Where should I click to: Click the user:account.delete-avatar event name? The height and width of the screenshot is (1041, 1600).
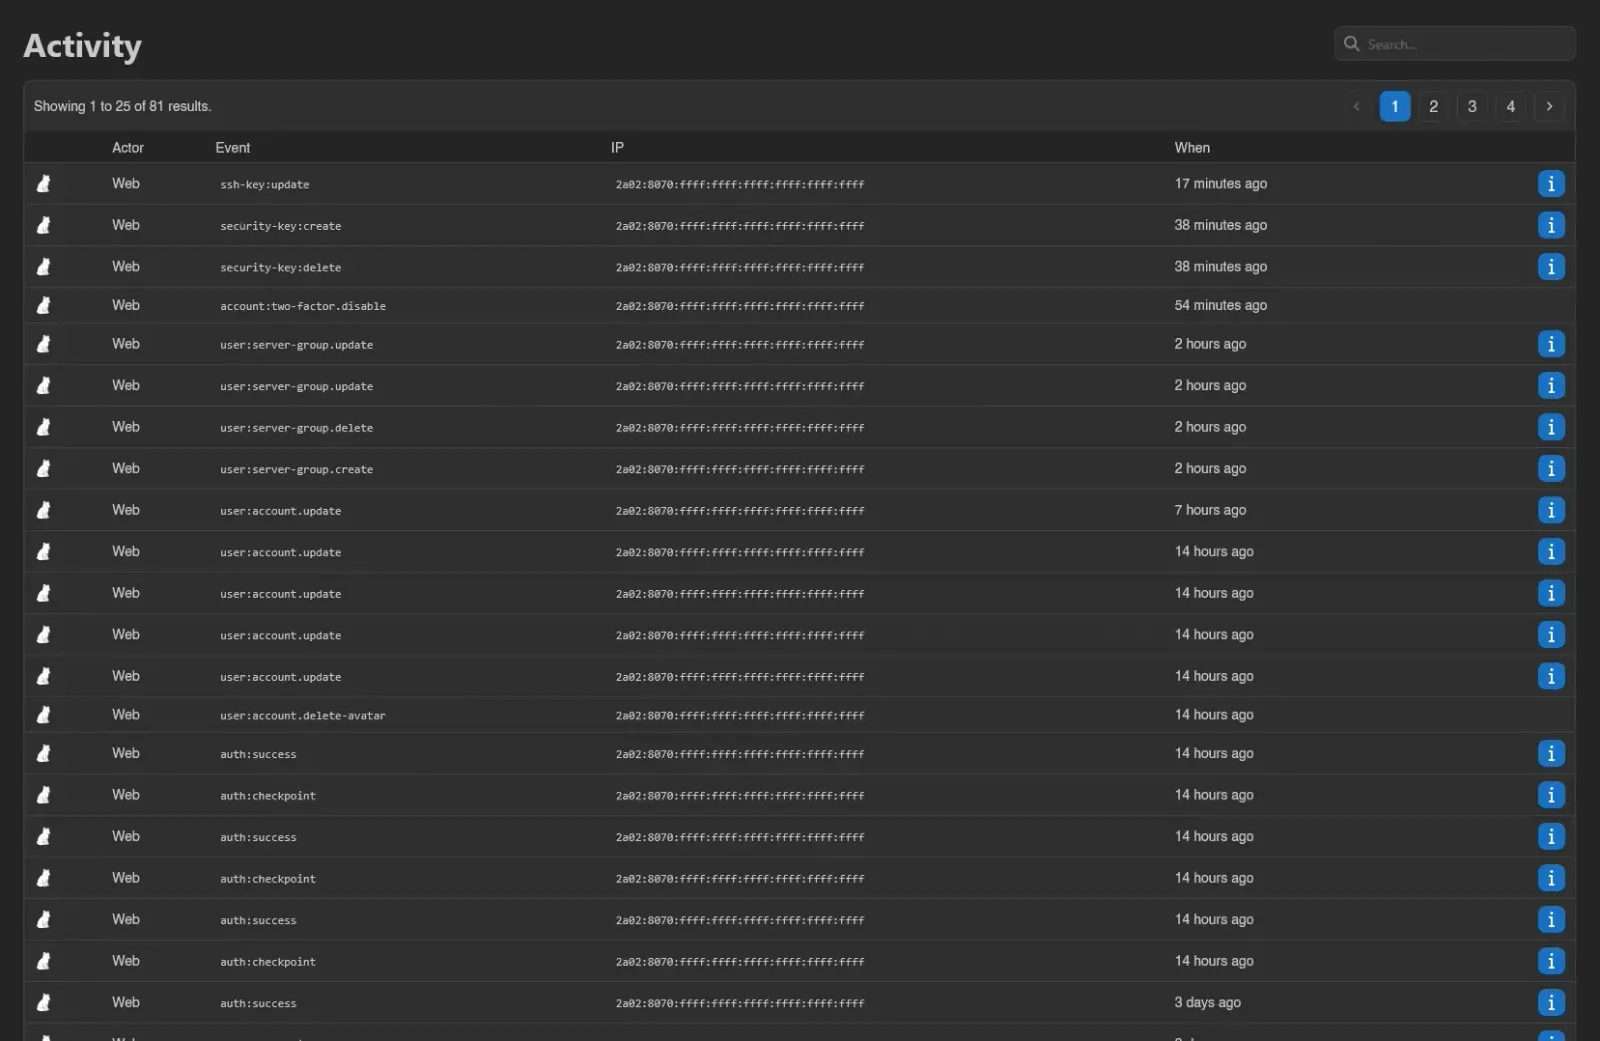pos(303,716)
